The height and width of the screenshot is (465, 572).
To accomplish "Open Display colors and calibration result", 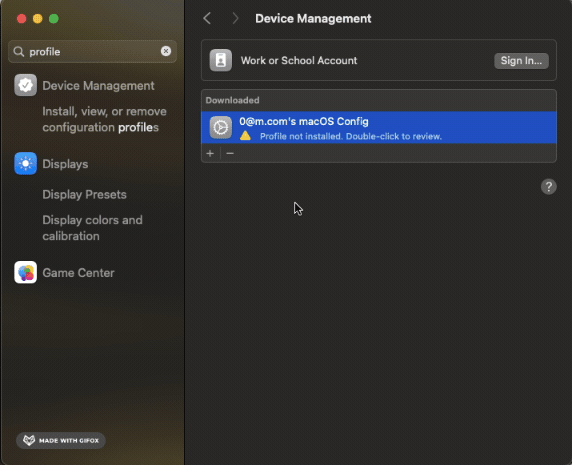I will tap(92, 228).
